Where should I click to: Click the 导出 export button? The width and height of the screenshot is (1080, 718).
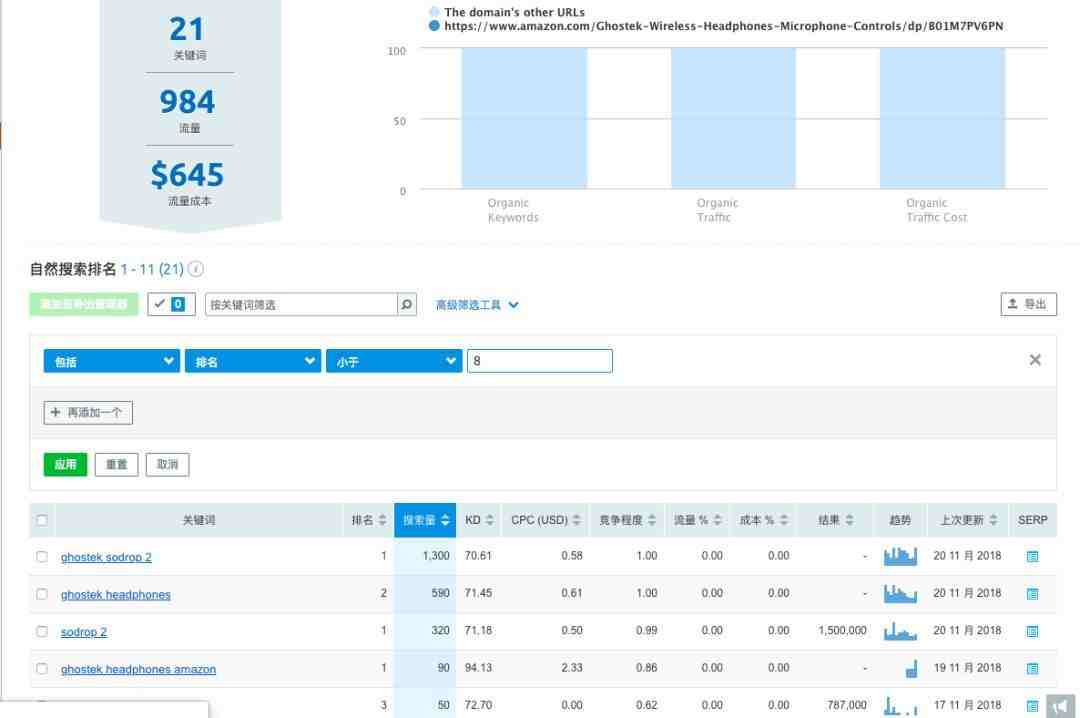pos(1028,304)
